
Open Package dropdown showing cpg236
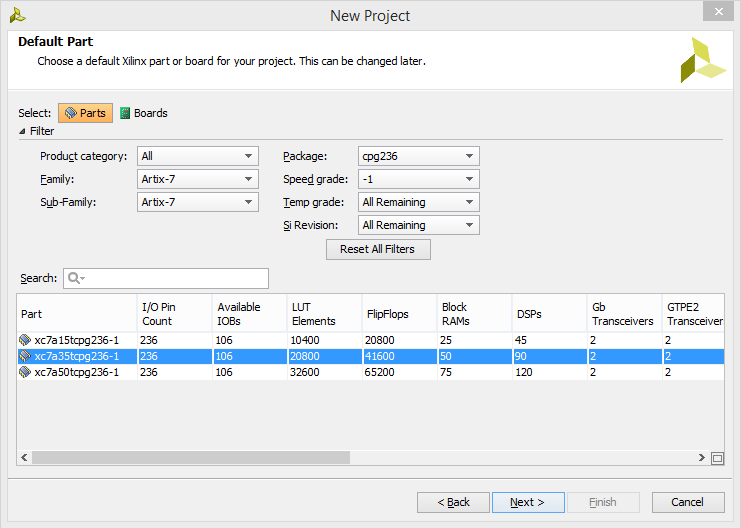click(419, 156)
